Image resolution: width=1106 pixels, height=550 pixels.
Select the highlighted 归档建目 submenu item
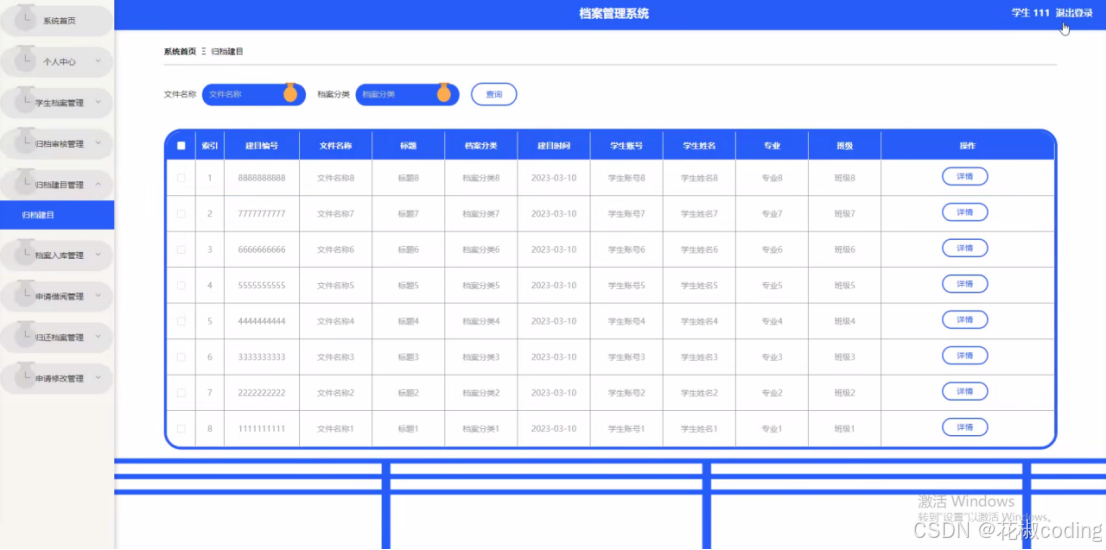coord(56,215)
